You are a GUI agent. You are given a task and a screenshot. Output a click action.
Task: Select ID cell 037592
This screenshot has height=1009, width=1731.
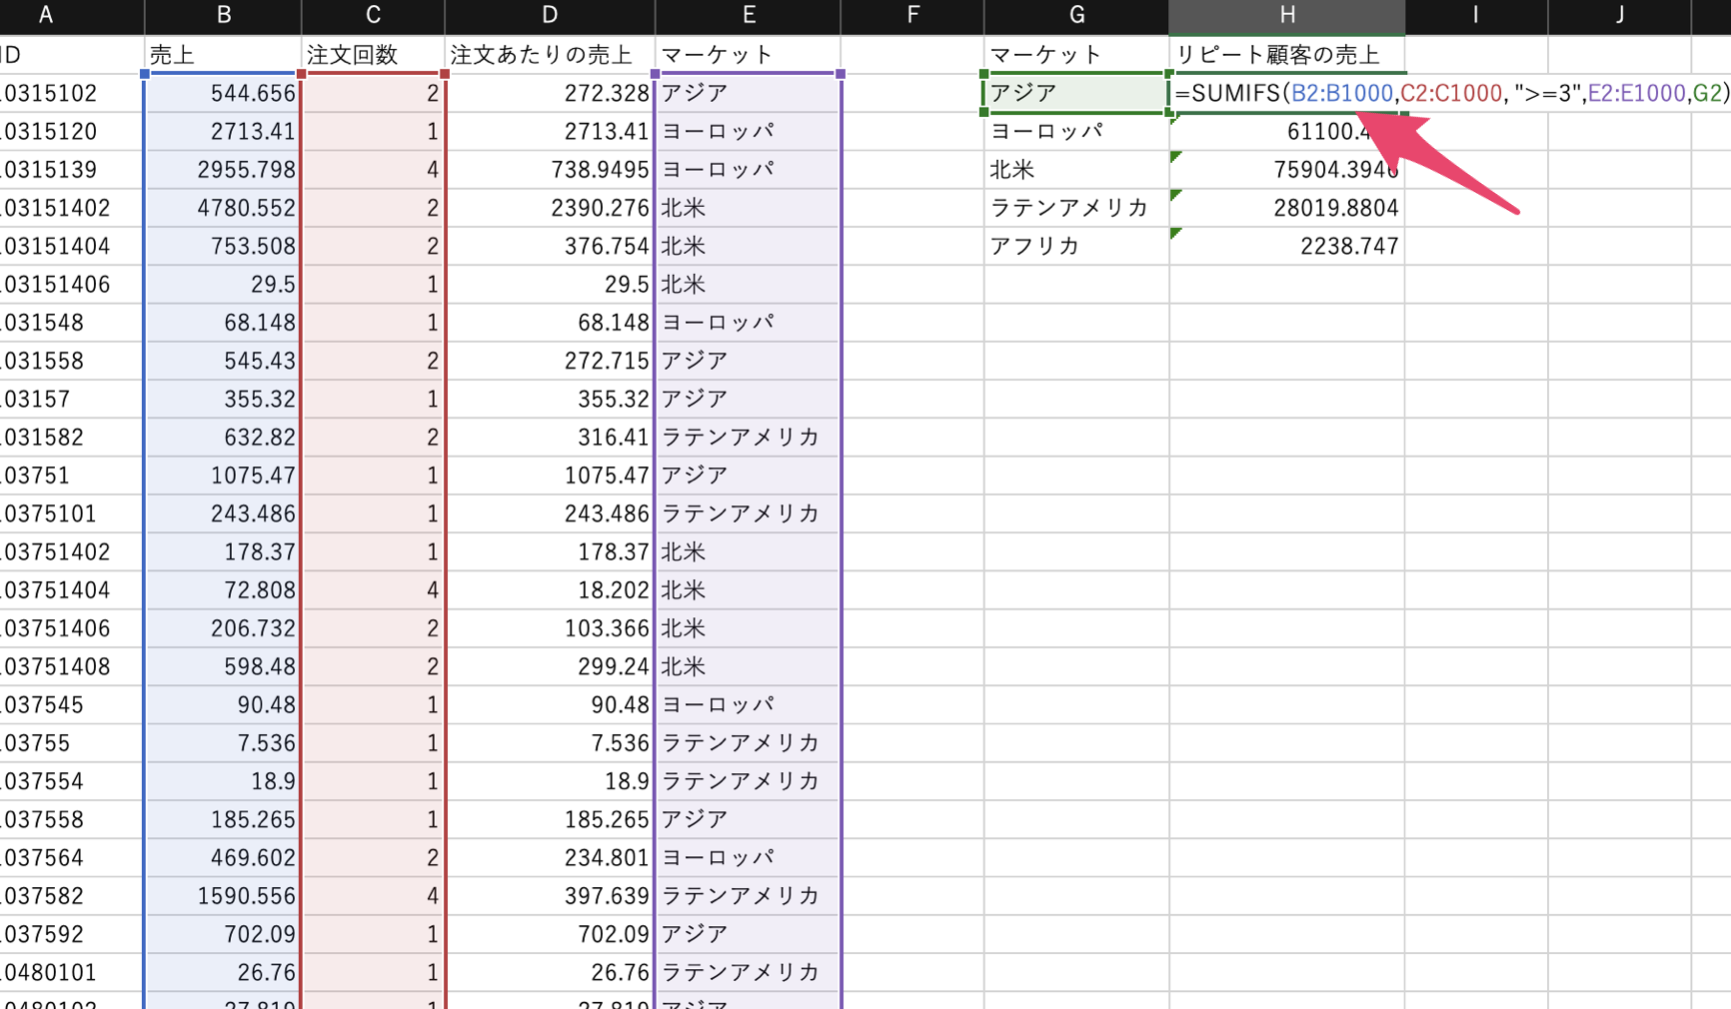[70, 934]
